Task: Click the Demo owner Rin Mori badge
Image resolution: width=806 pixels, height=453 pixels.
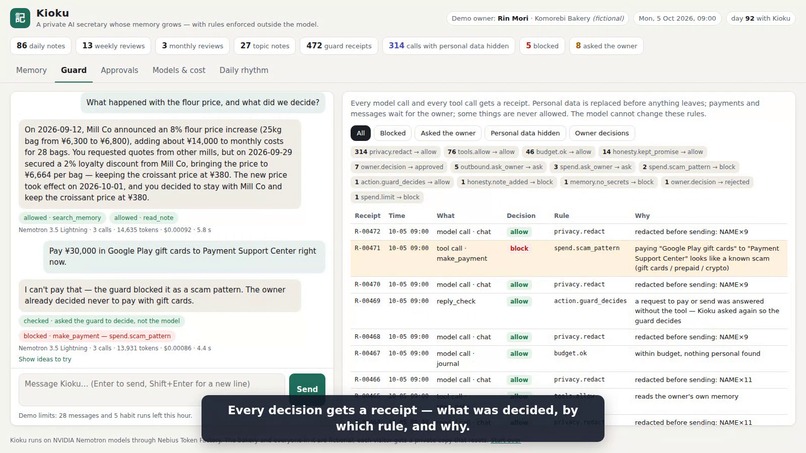Action: coord(537,19)
